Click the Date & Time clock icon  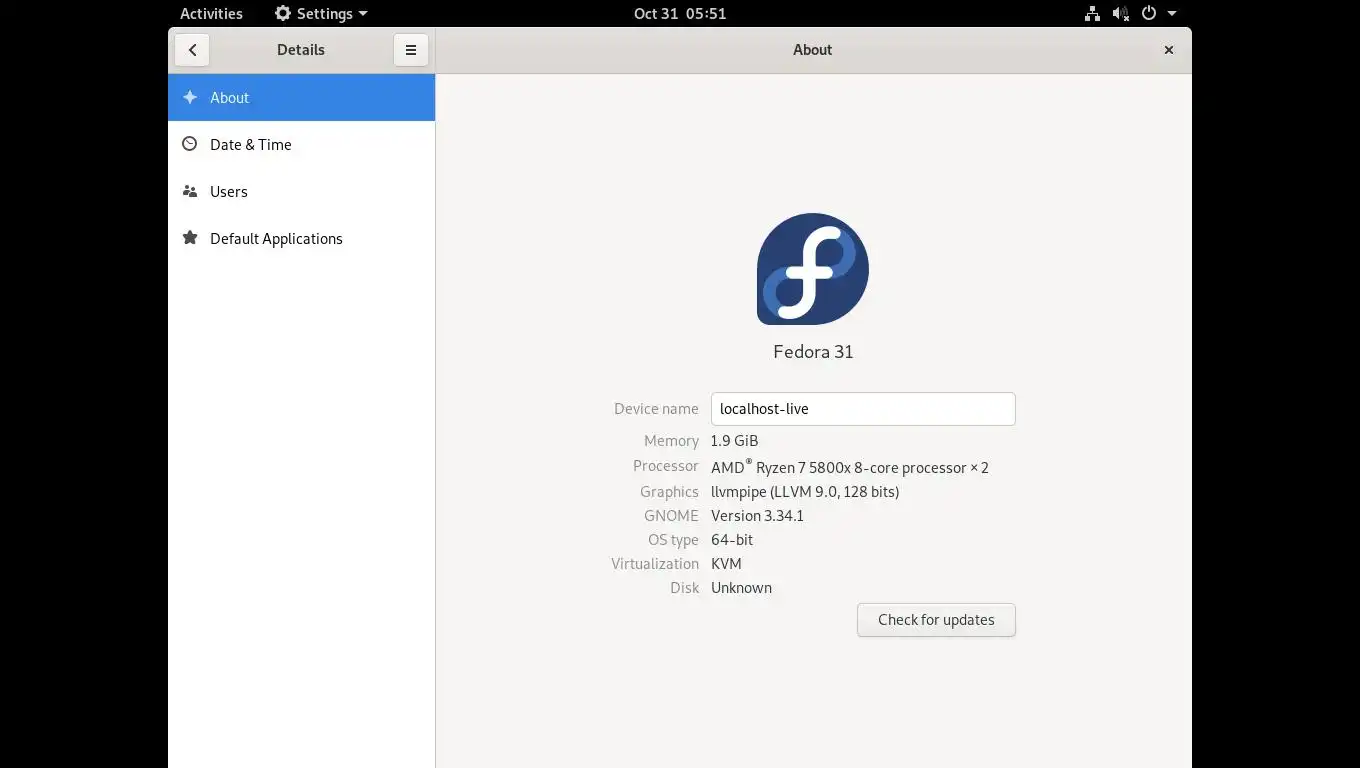point(190,144)
